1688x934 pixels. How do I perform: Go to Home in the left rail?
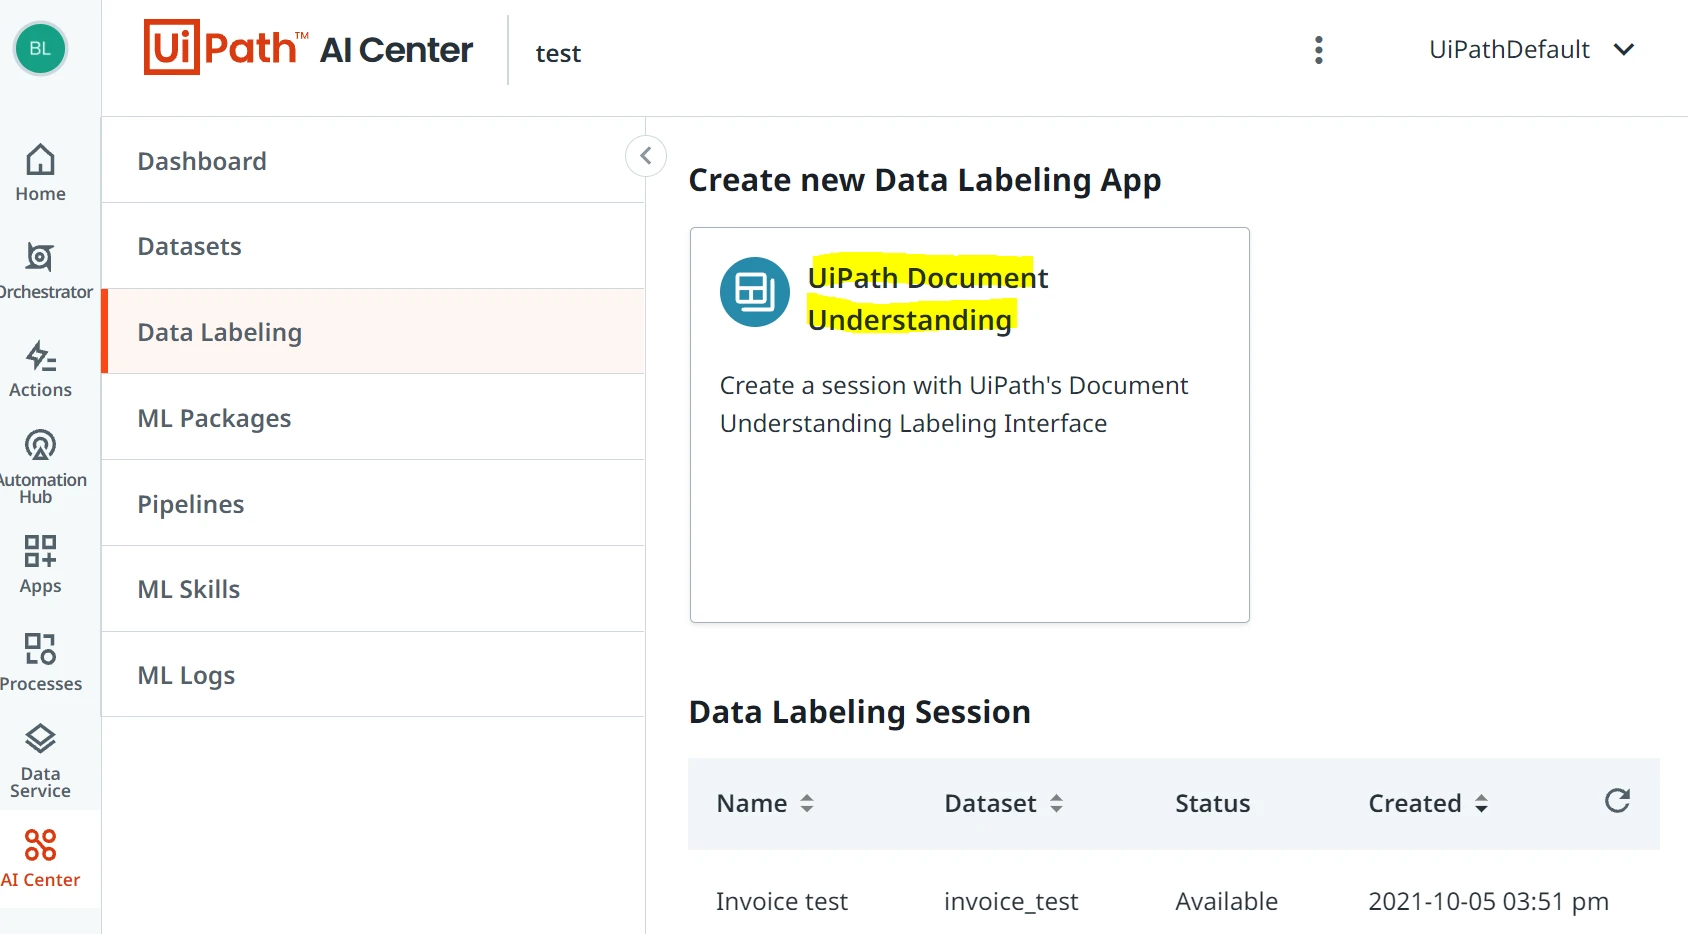40,172
